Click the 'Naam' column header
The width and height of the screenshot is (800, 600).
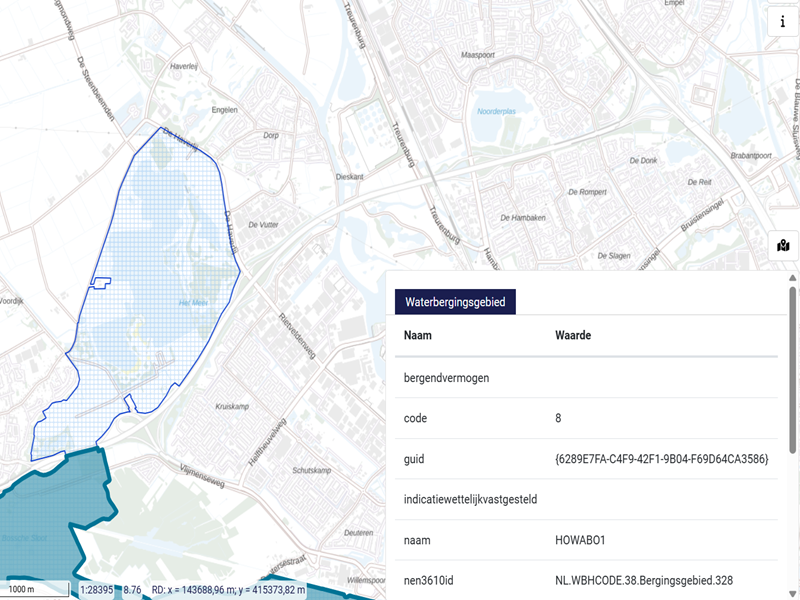418,335
